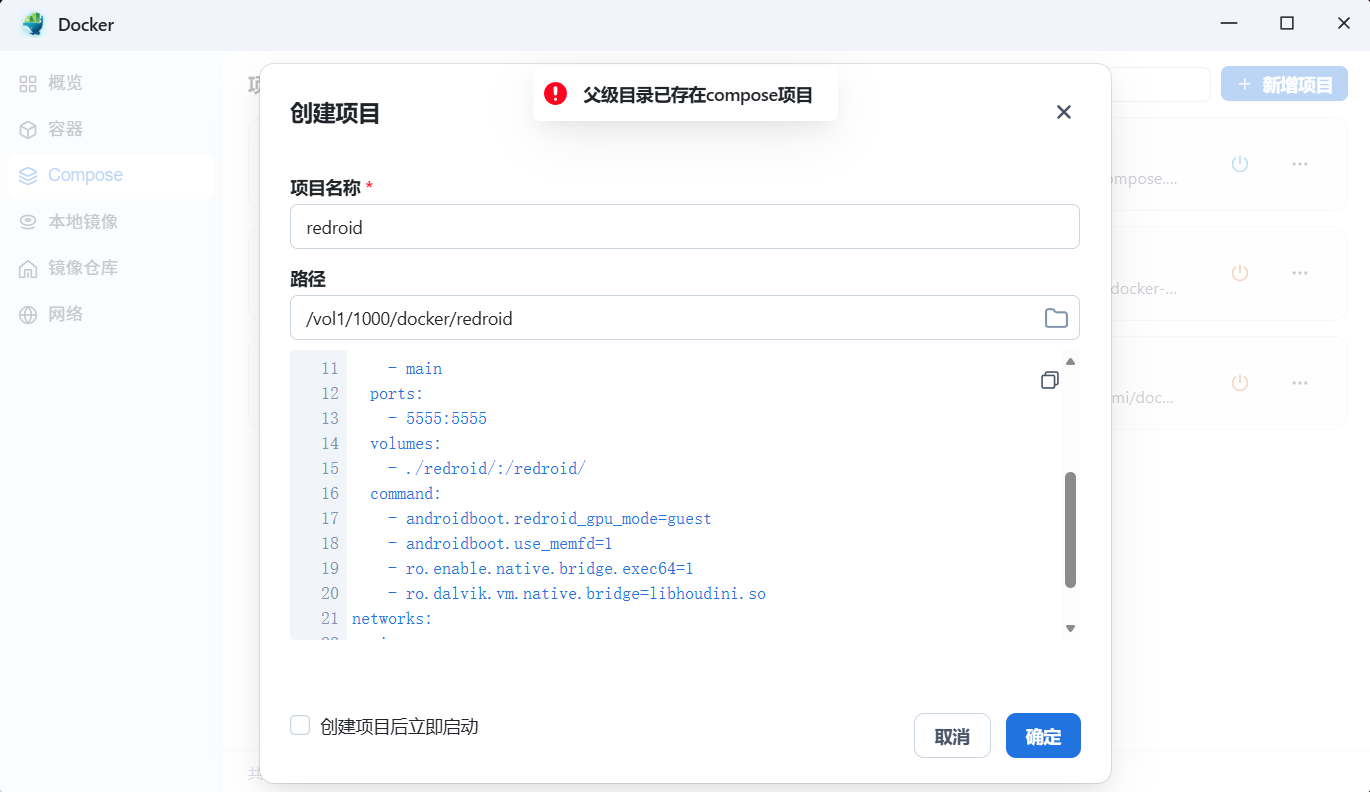Click the Docker app logo in title bar
This screenshot has height=792, width=1370.
(33, 24)
